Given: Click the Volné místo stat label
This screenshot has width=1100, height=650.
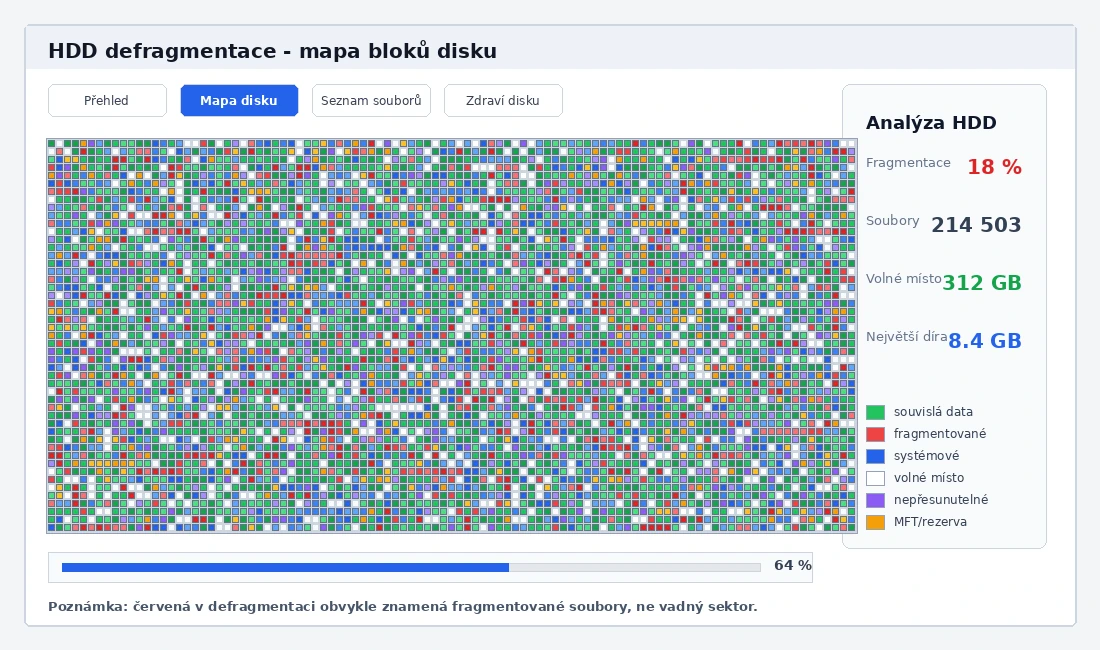Looking at the screenshot, I should tap(904, 278).
